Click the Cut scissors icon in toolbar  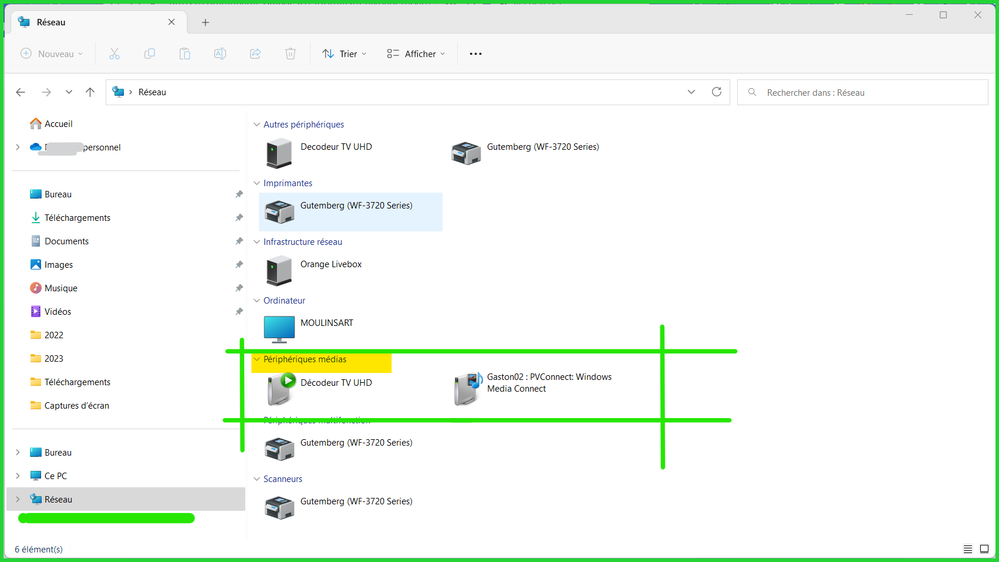click(x=114, y=54)
